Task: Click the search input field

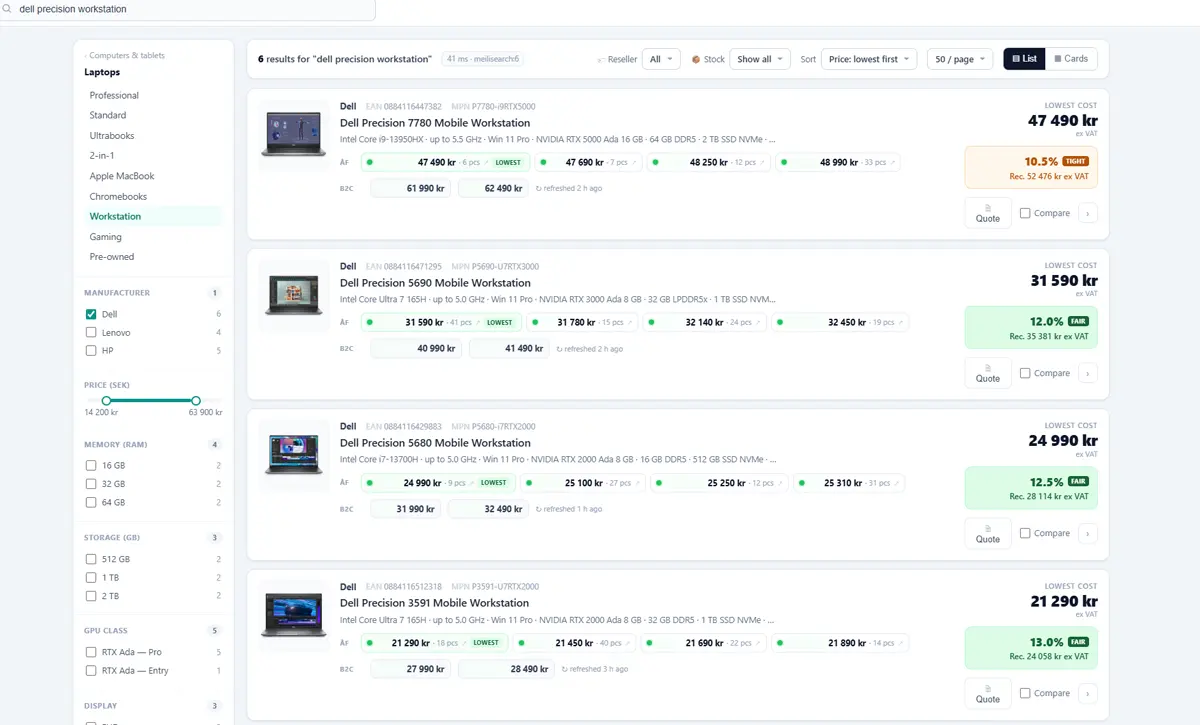Action: pyautogui.click(x=188, y=9)
